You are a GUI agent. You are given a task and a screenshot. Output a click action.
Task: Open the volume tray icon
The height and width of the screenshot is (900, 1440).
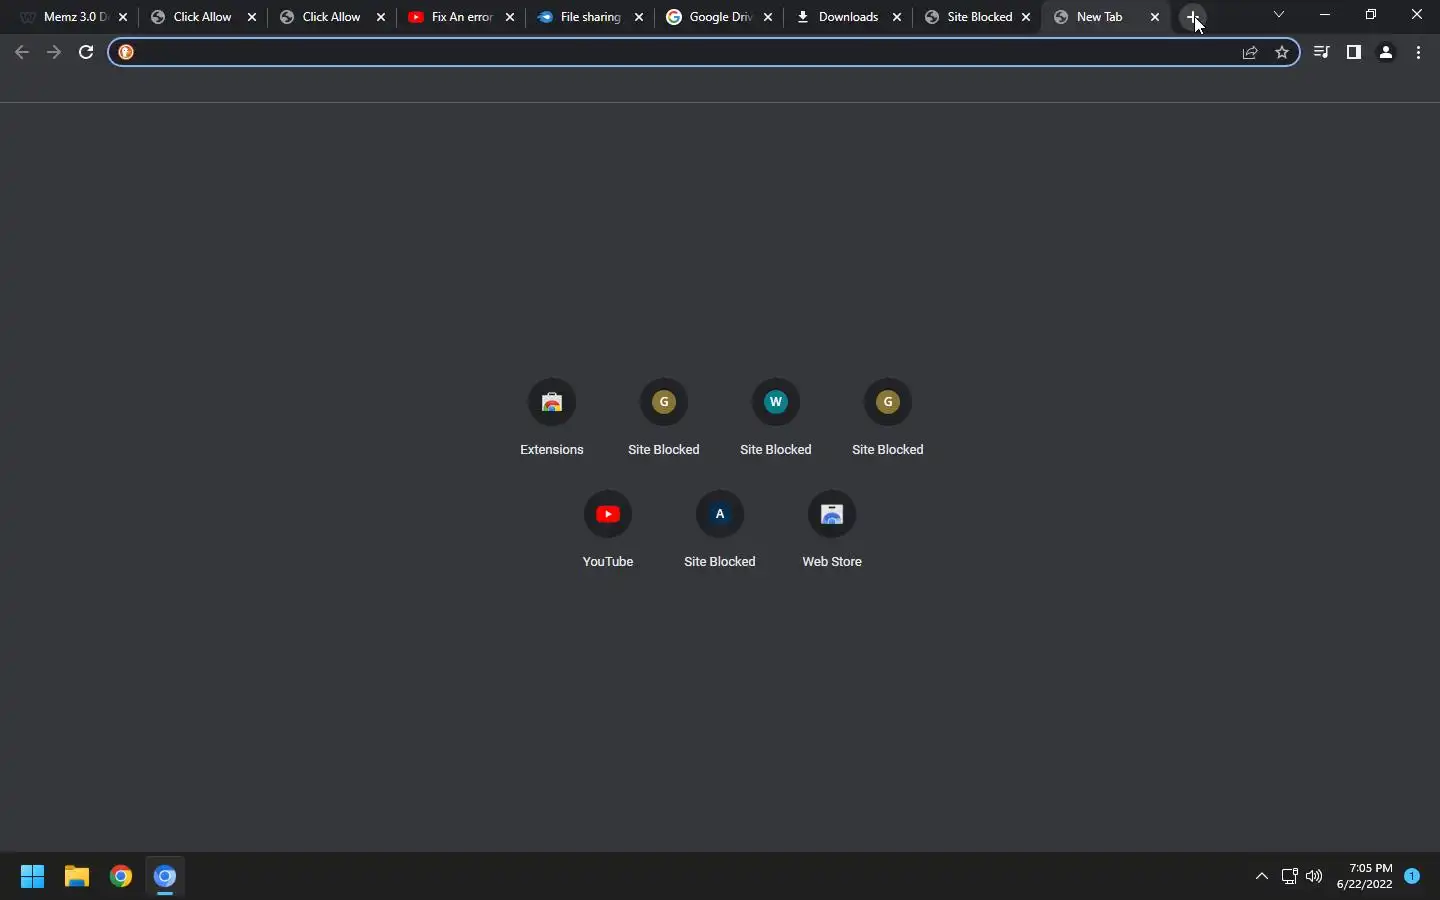pos(1315,877)
